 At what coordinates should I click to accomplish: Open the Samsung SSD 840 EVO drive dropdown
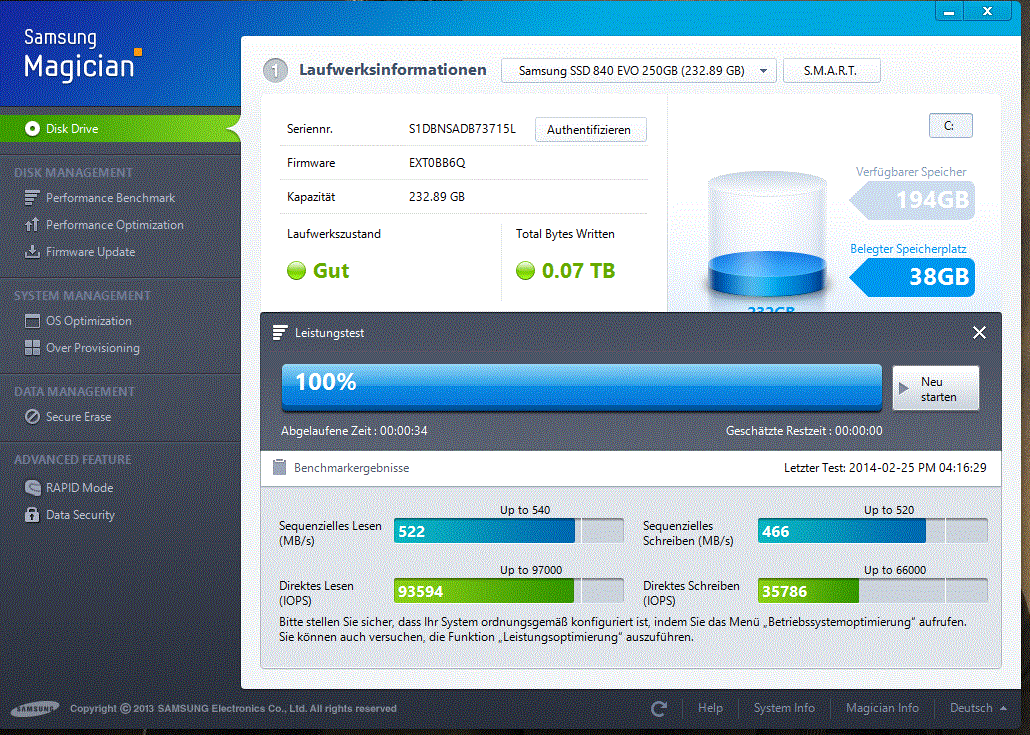pos(638,70)
